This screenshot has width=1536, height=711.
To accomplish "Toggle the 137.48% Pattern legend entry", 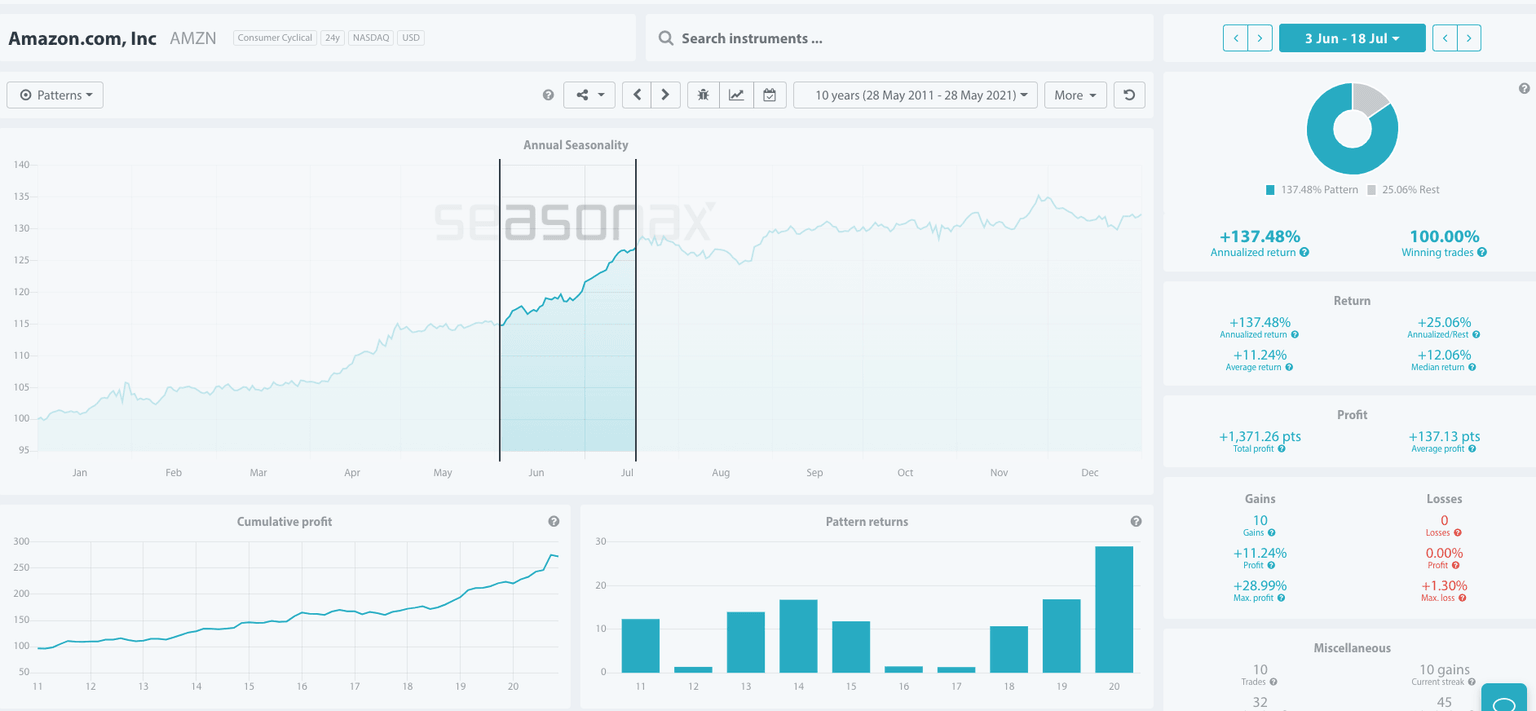I will tap(1310, 190).
